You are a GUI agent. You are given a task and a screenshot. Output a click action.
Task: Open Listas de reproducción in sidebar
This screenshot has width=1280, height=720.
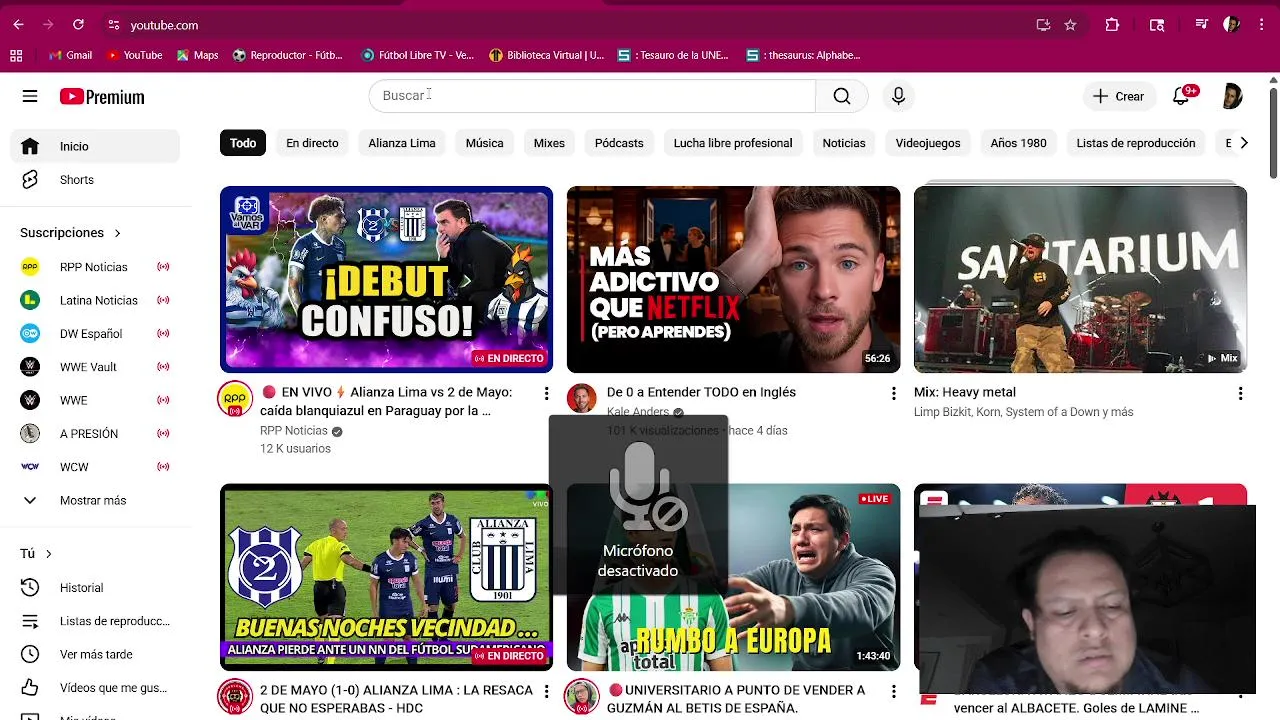95,621
